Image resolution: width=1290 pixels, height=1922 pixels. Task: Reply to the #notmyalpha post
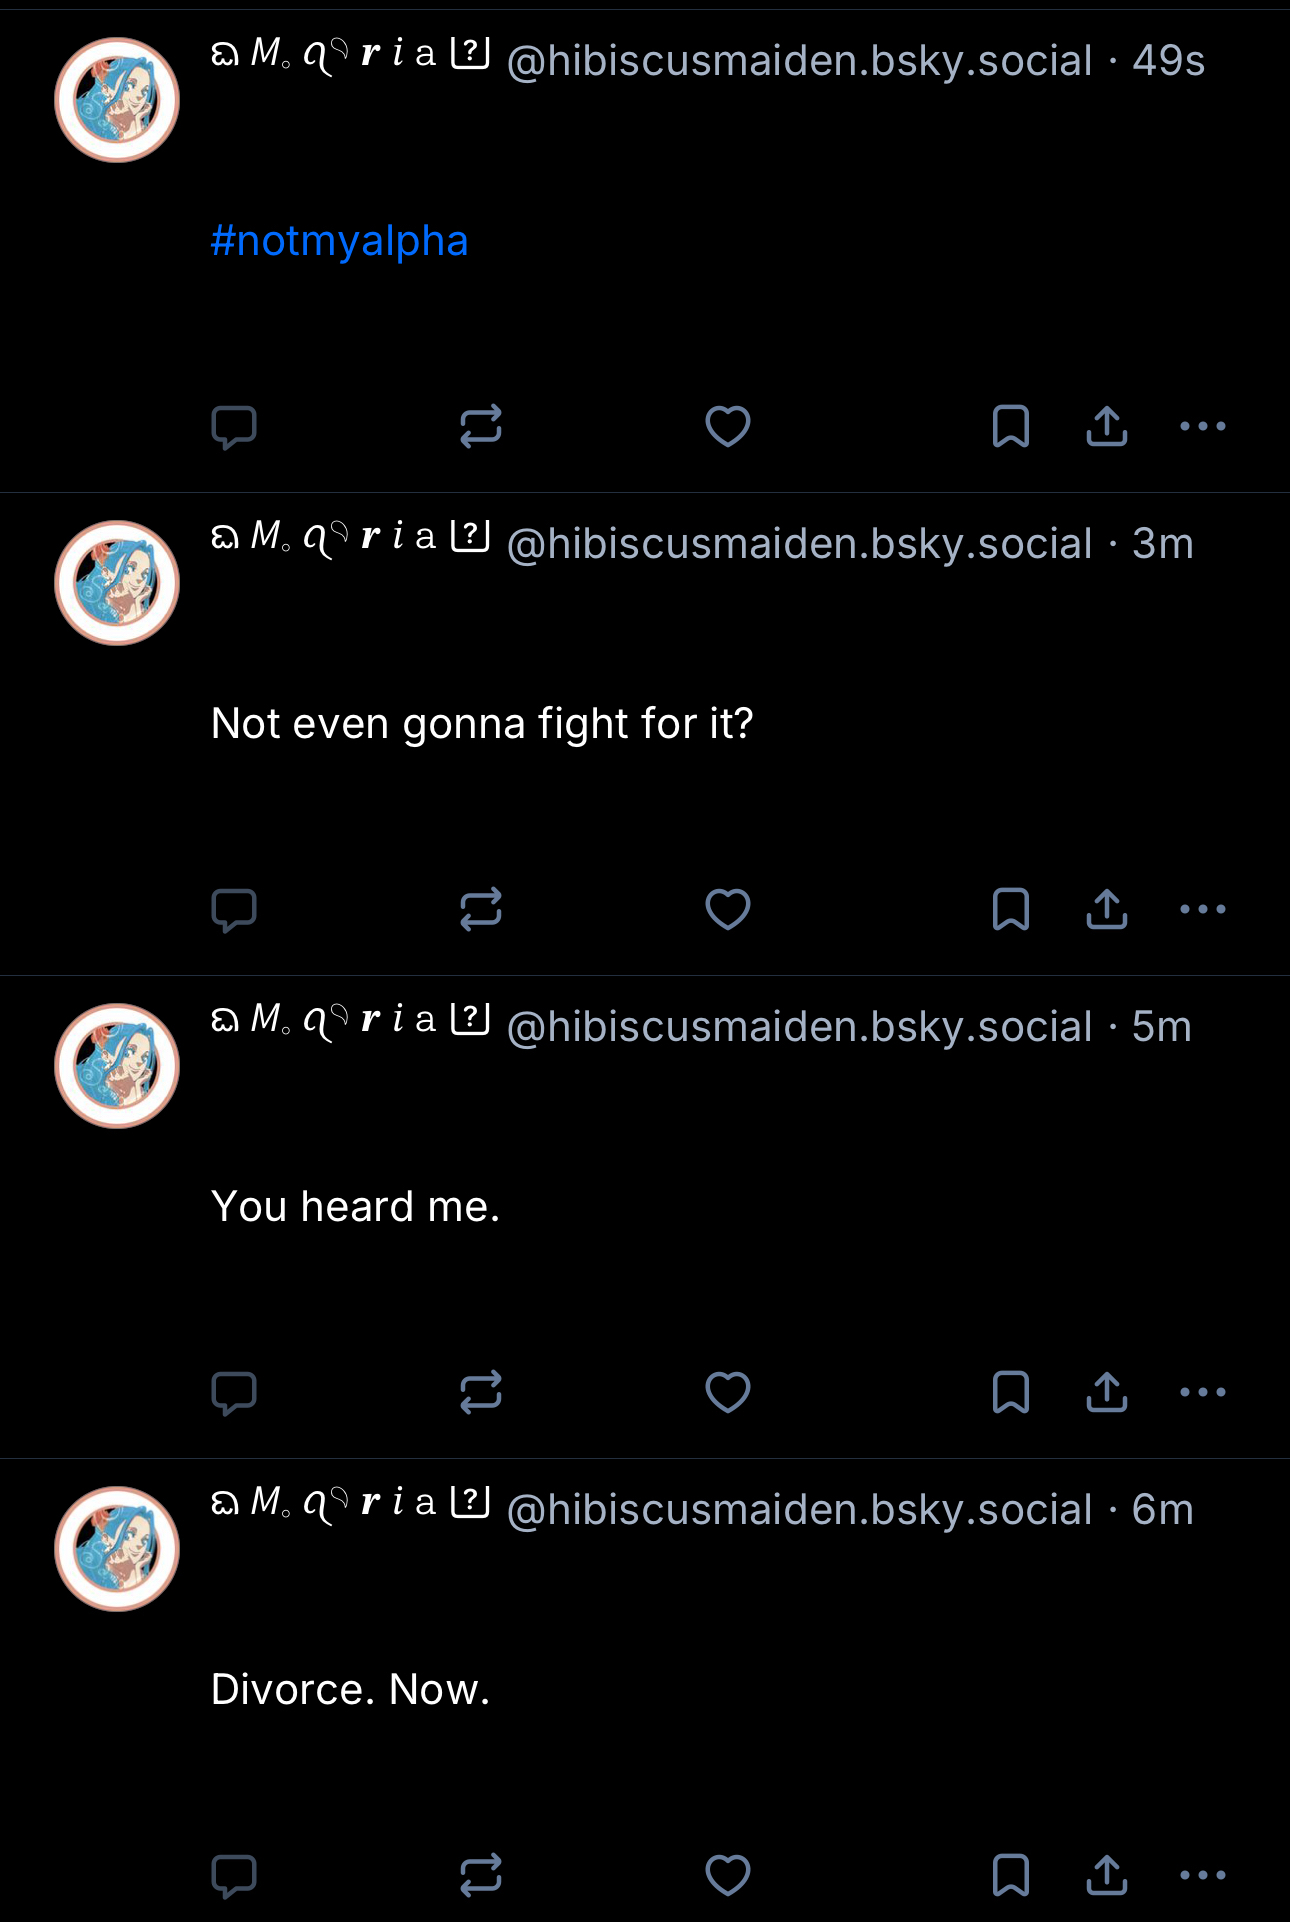pyautogui.click(x=234, y=427)
